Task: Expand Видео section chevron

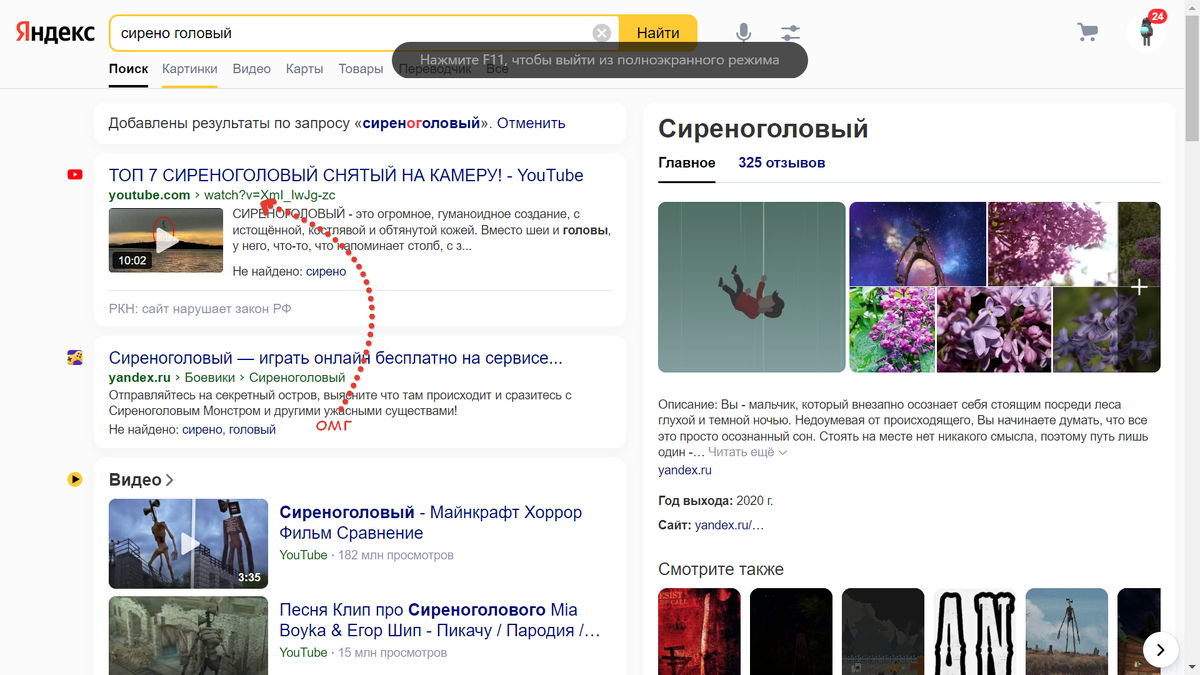Action: point(170,480)
